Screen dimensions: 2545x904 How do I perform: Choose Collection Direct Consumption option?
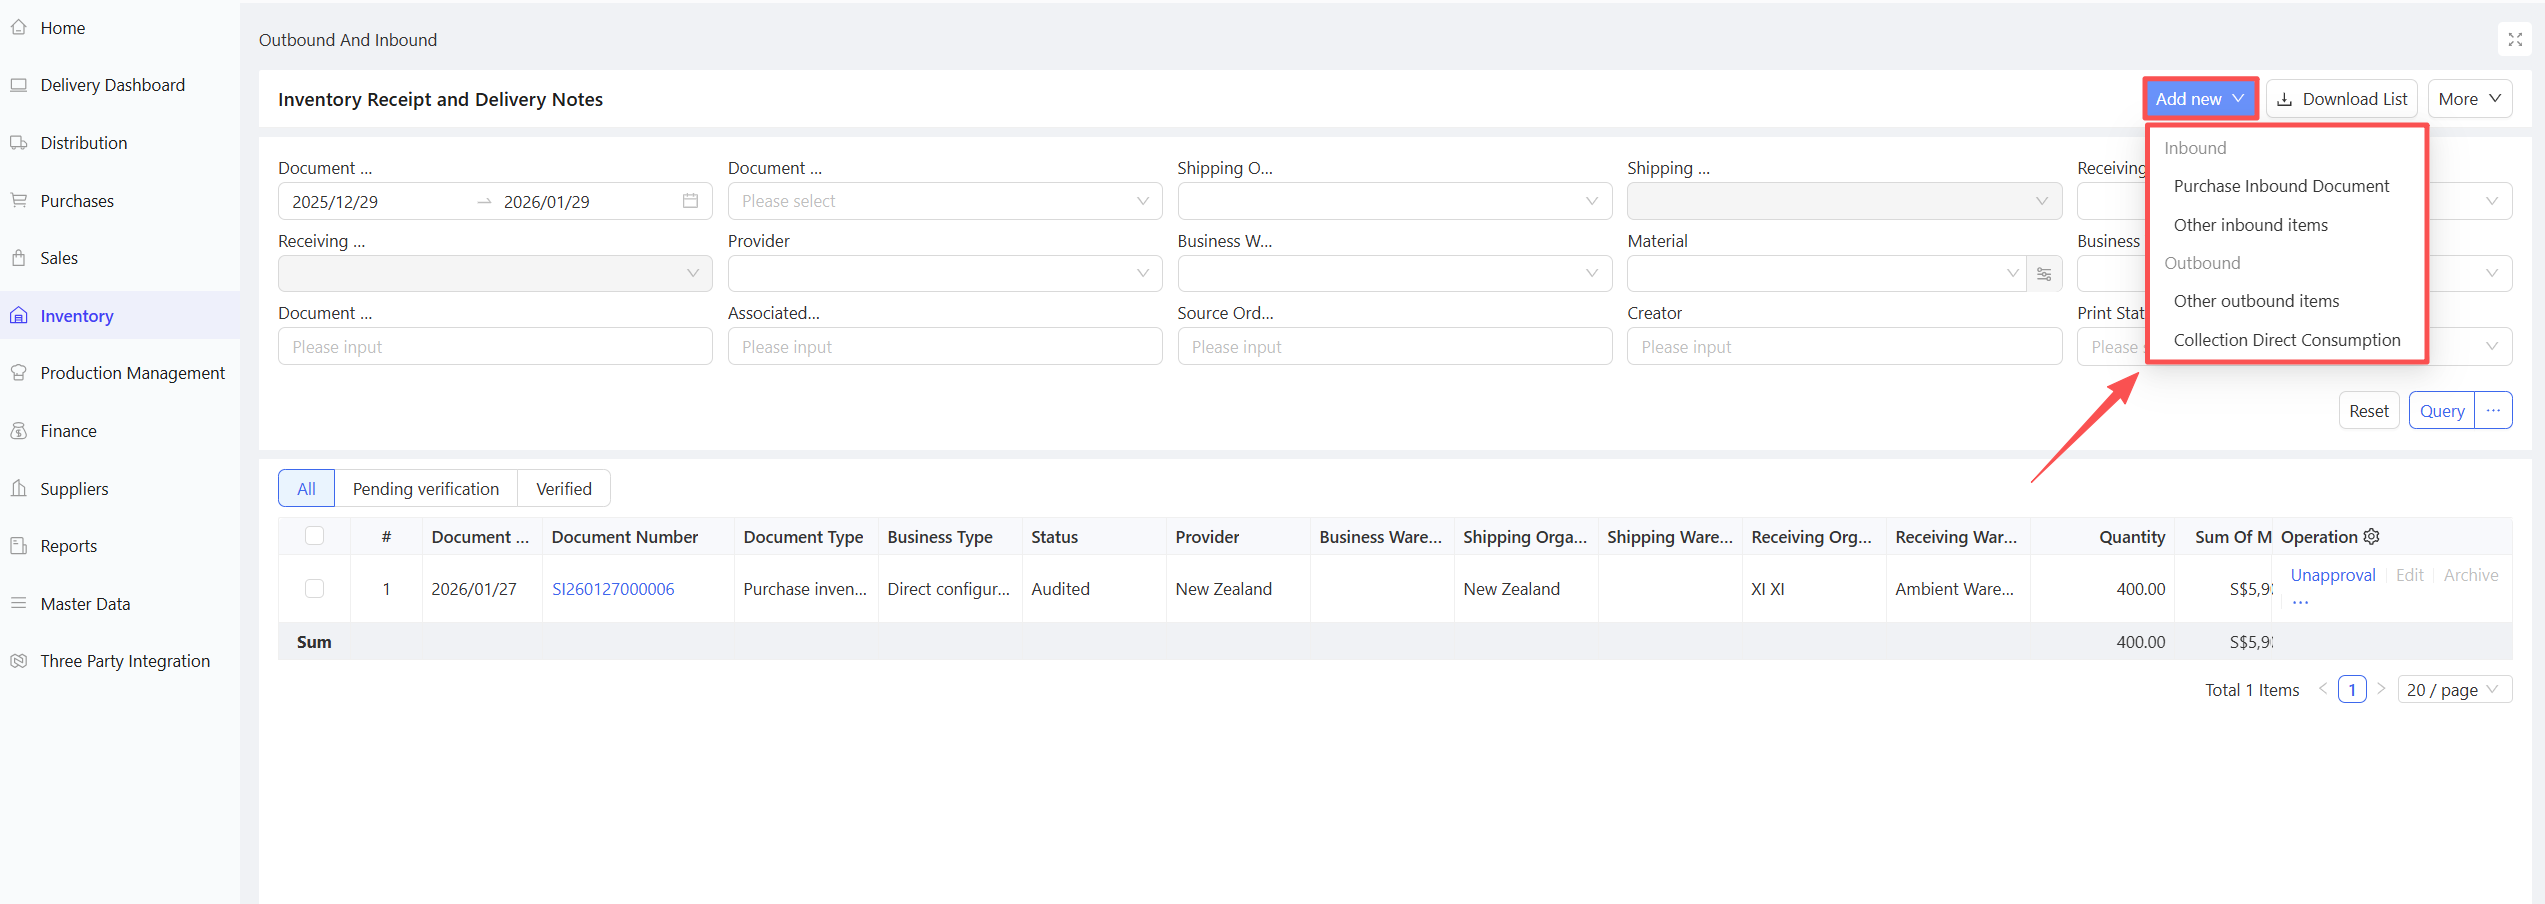click(2286, 340)
